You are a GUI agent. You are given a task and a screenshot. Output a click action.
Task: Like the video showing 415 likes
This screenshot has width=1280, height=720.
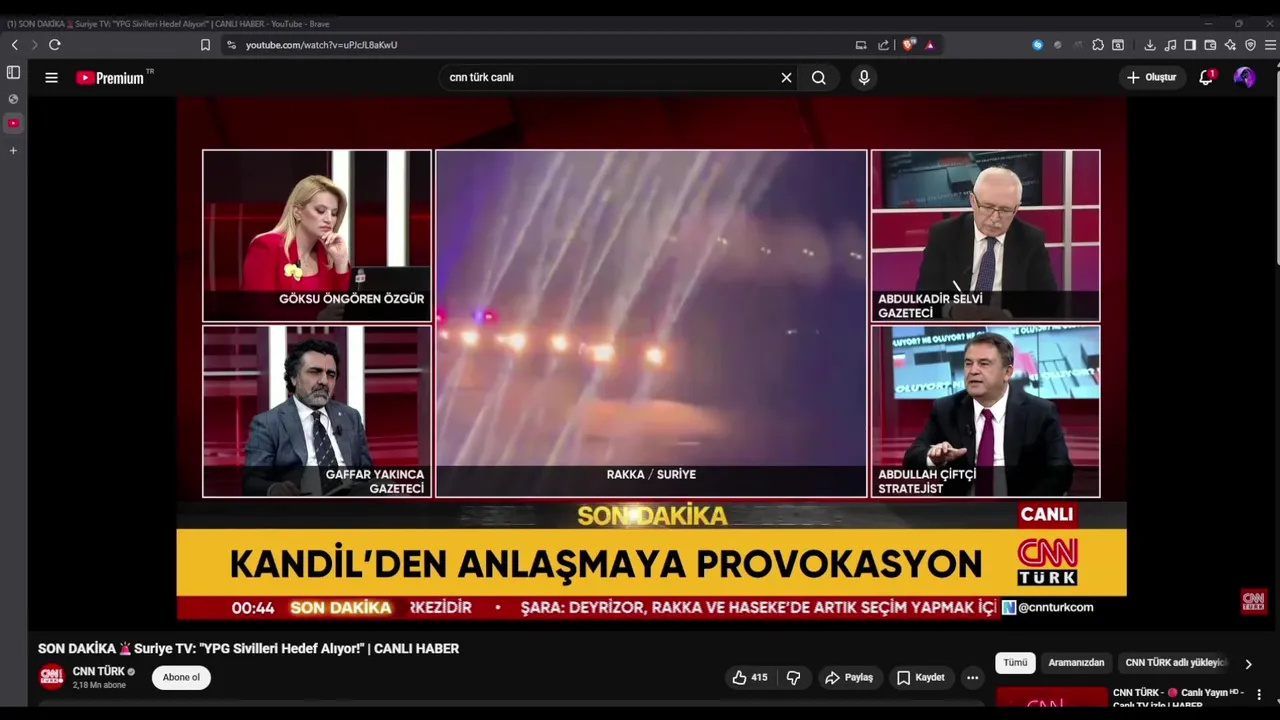(x=750, y=677)
